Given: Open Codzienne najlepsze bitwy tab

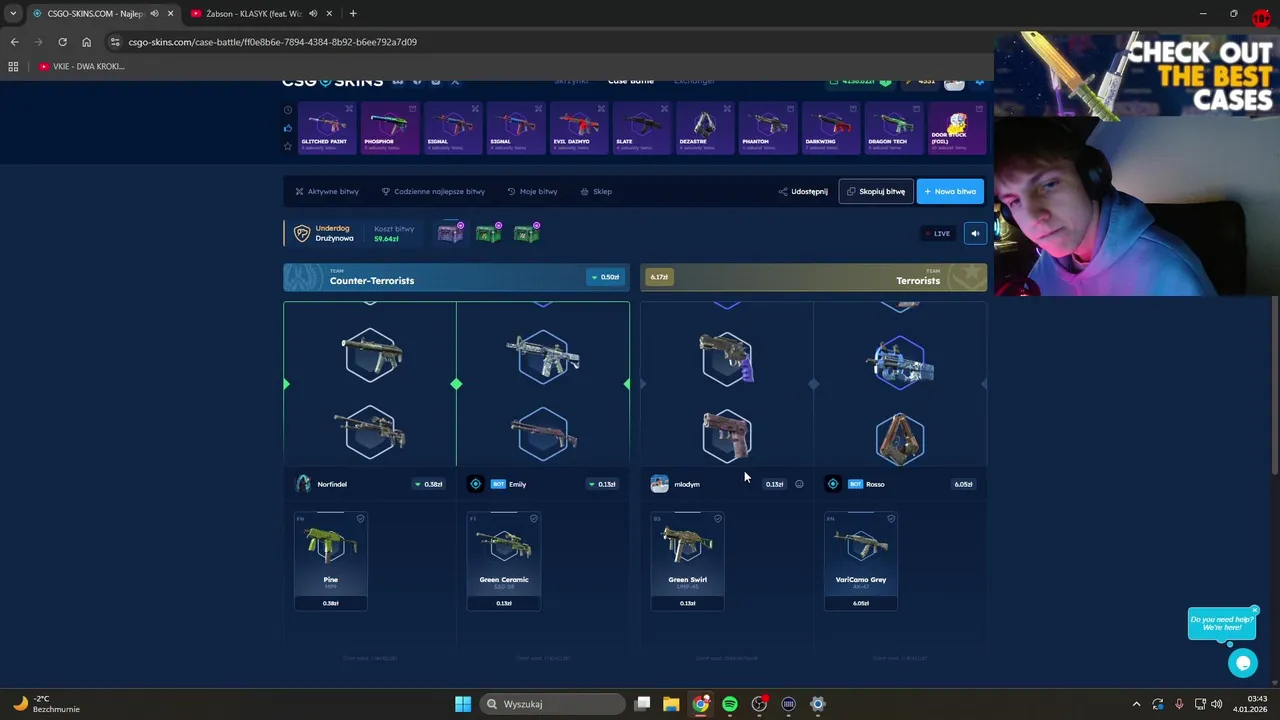Looking at the screenshot, I should coord(433,191).
